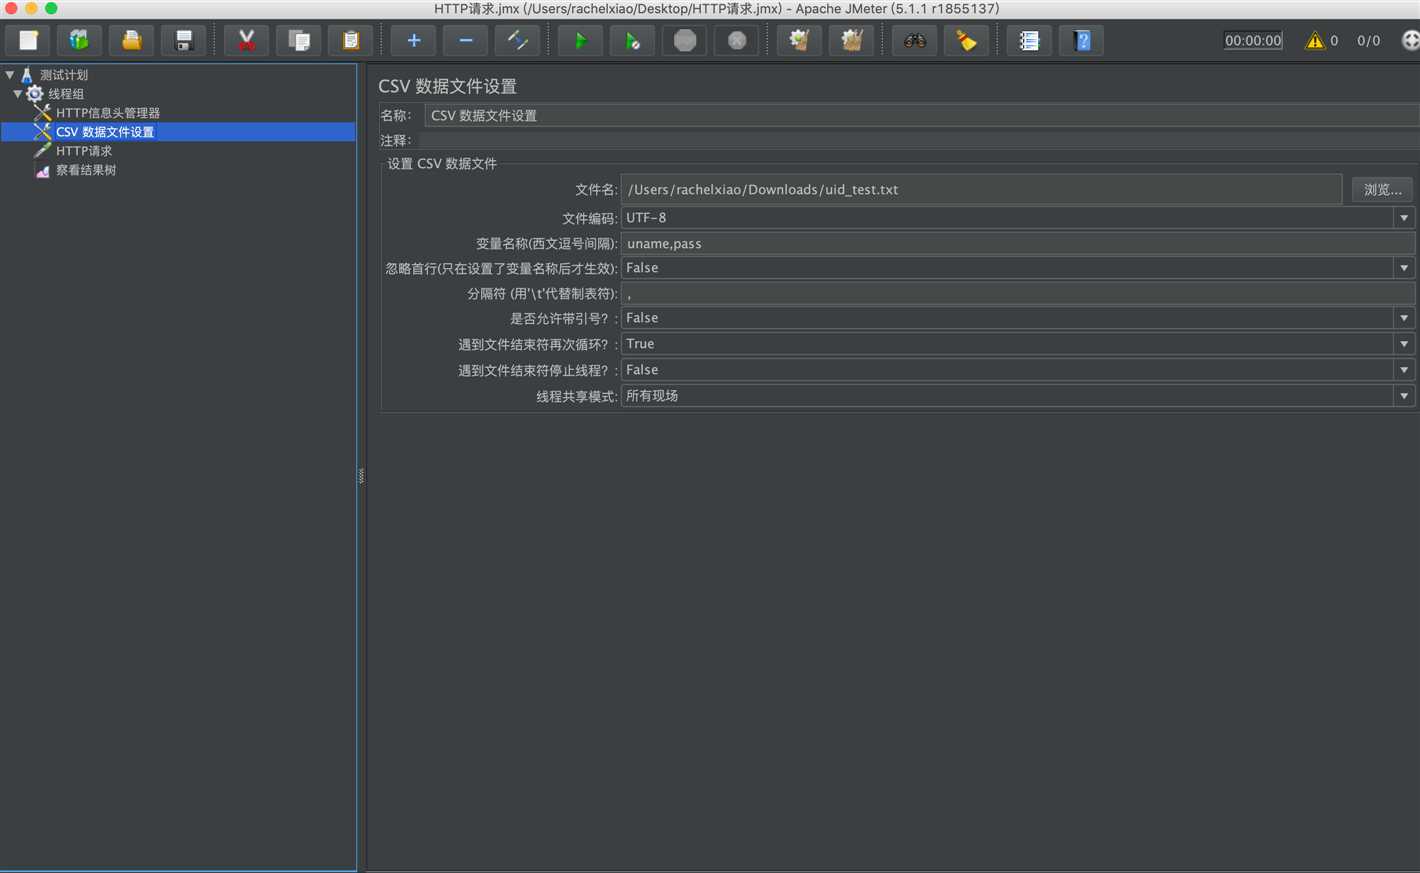This screenshot has height=873, width=1420.
Task: Click the Toggle enable/disable icon
Action: point(517,41)
